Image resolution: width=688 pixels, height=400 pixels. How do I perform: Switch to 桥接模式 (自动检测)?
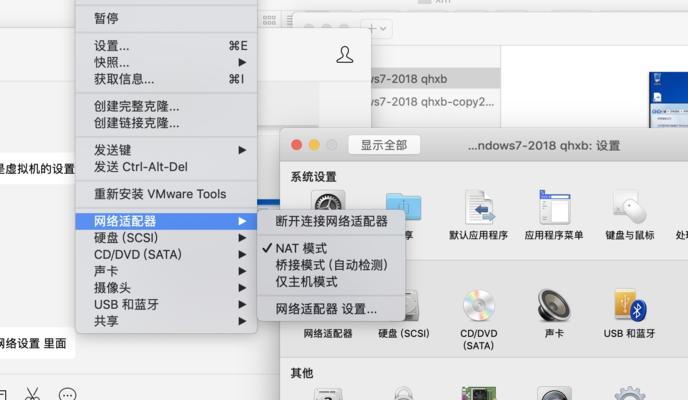331,265
